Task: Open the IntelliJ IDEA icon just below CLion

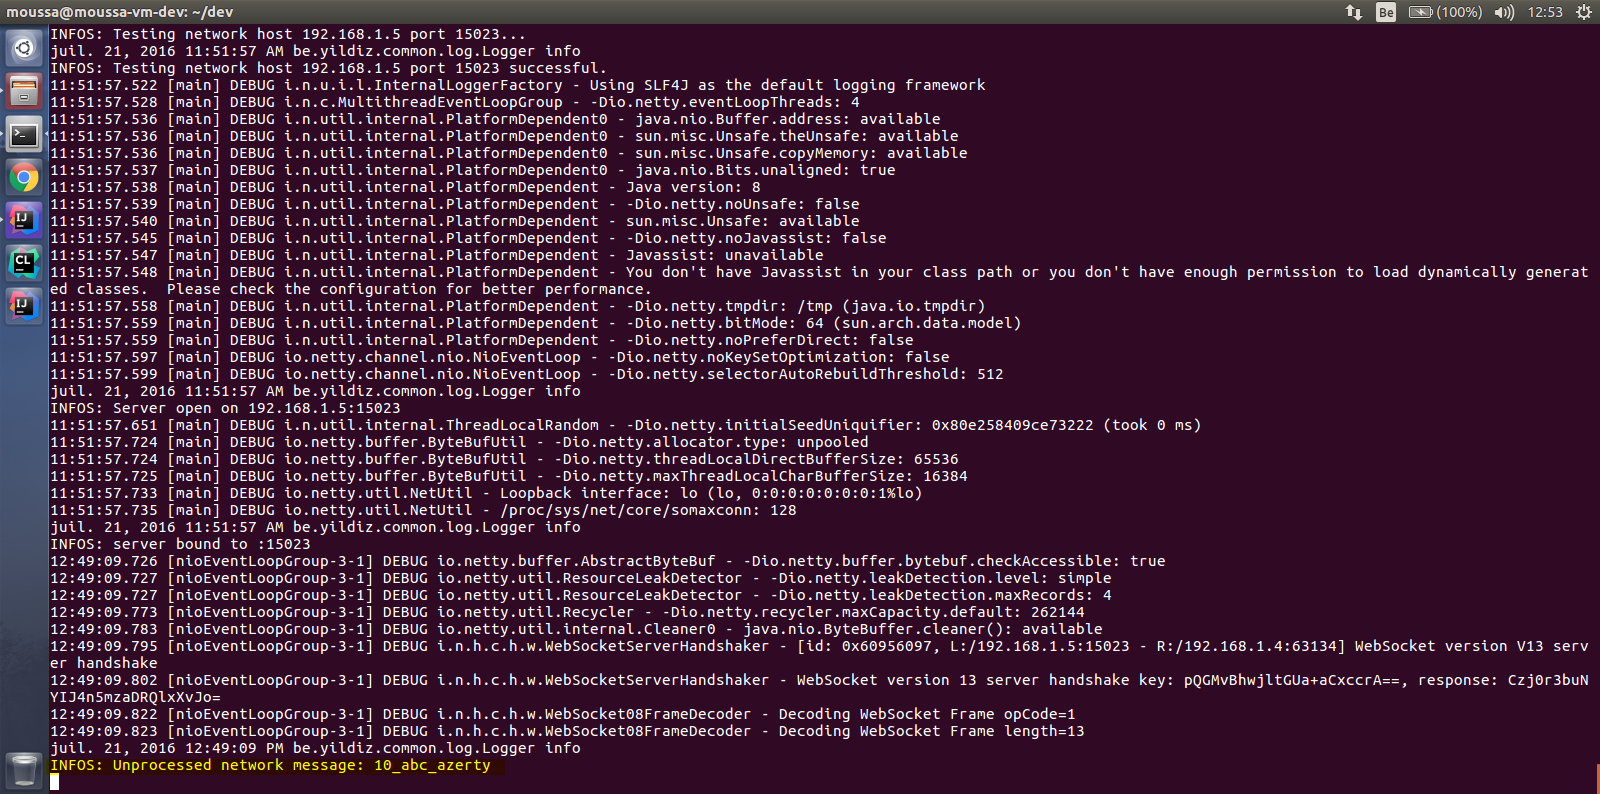Action: 24,305
